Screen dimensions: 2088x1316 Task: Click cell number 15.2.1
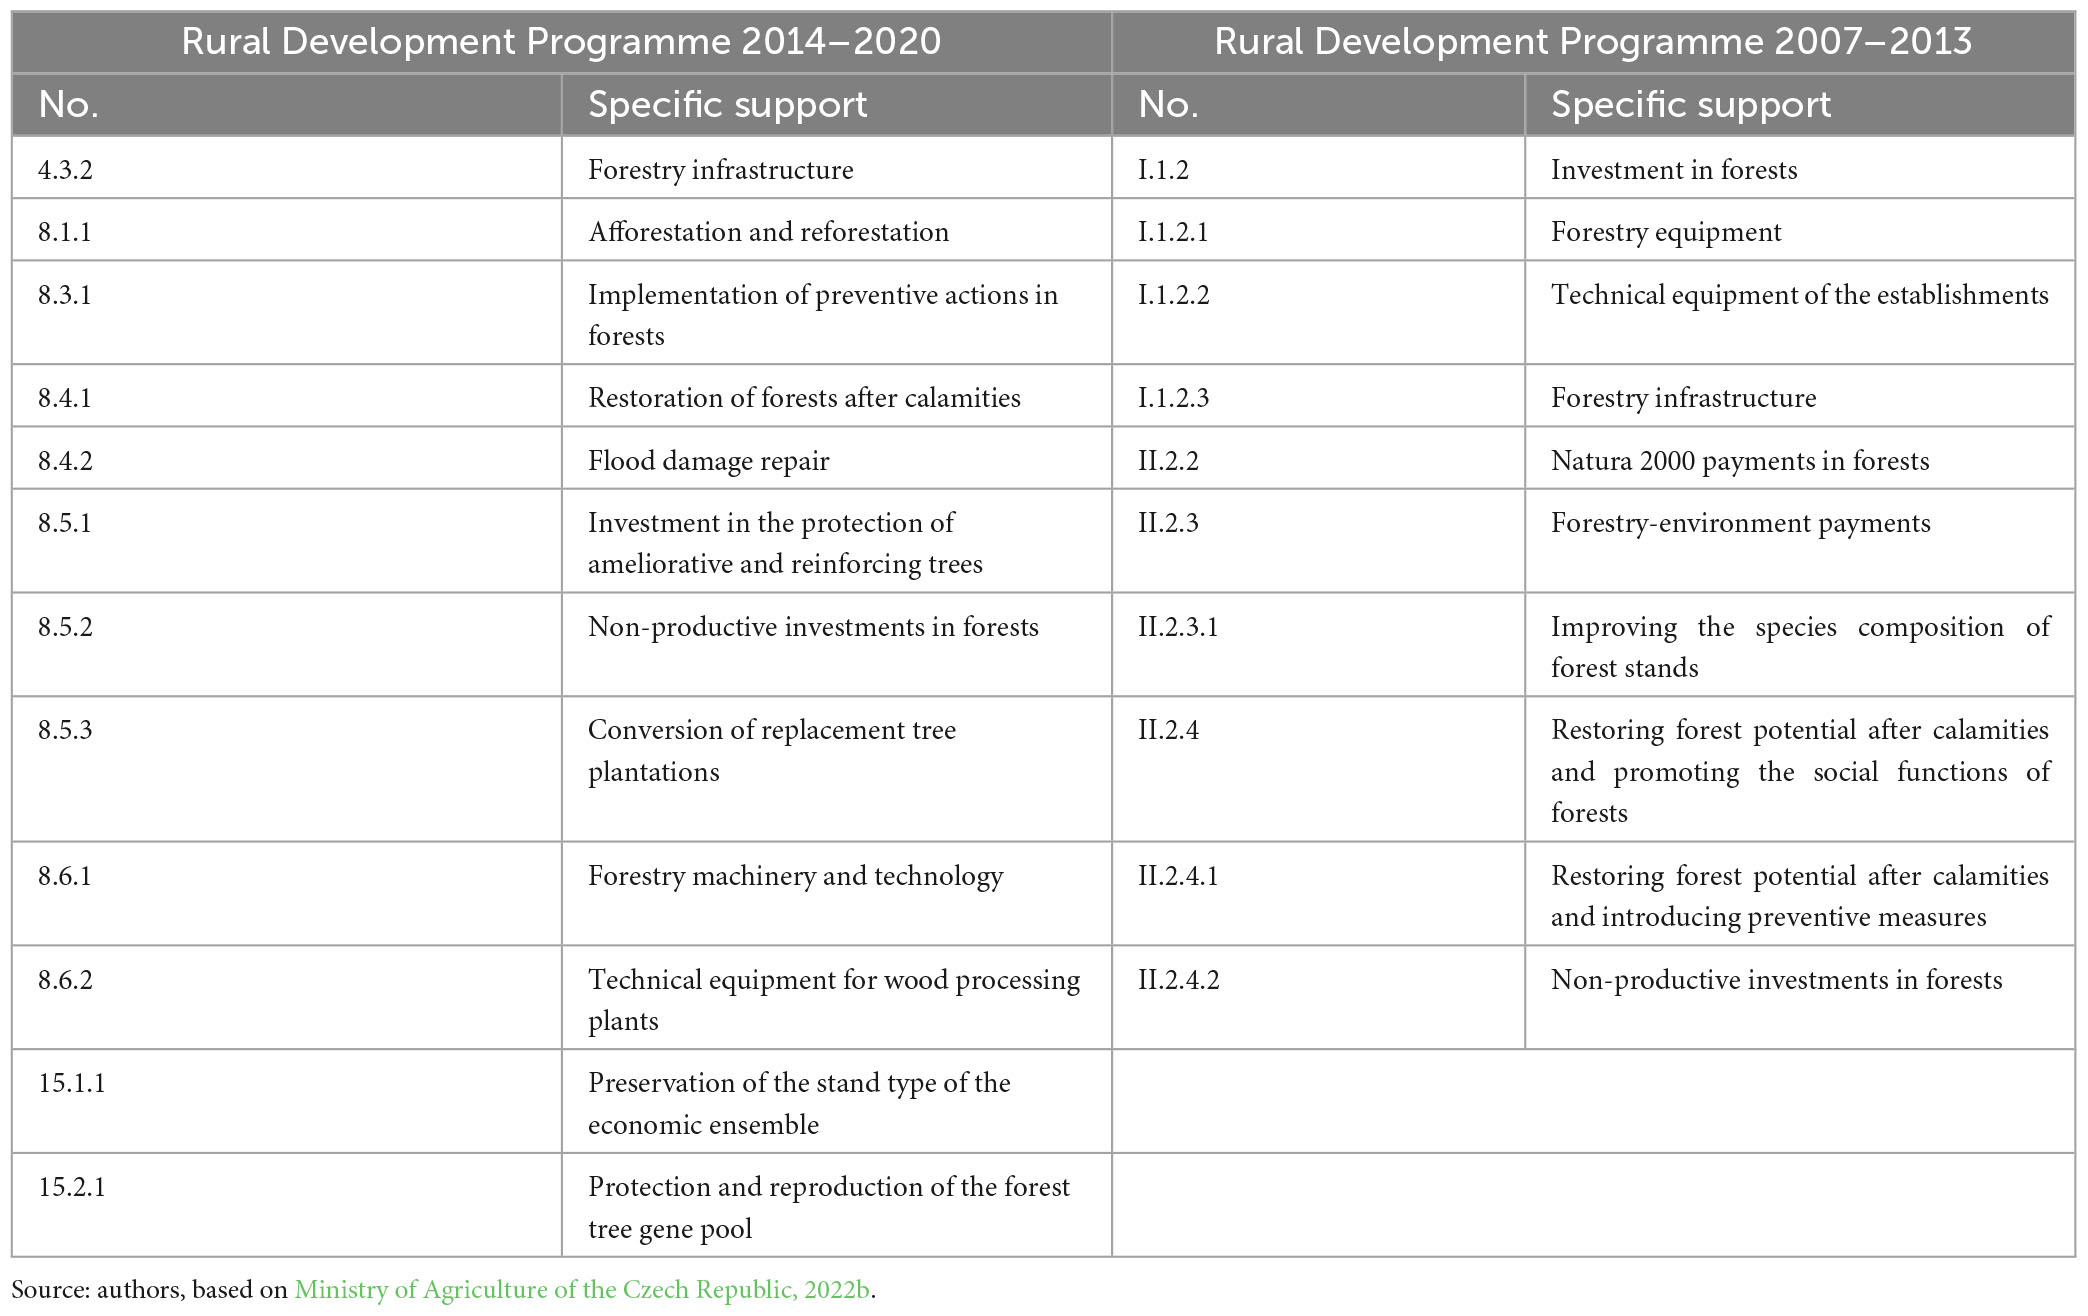(286, 1206)
